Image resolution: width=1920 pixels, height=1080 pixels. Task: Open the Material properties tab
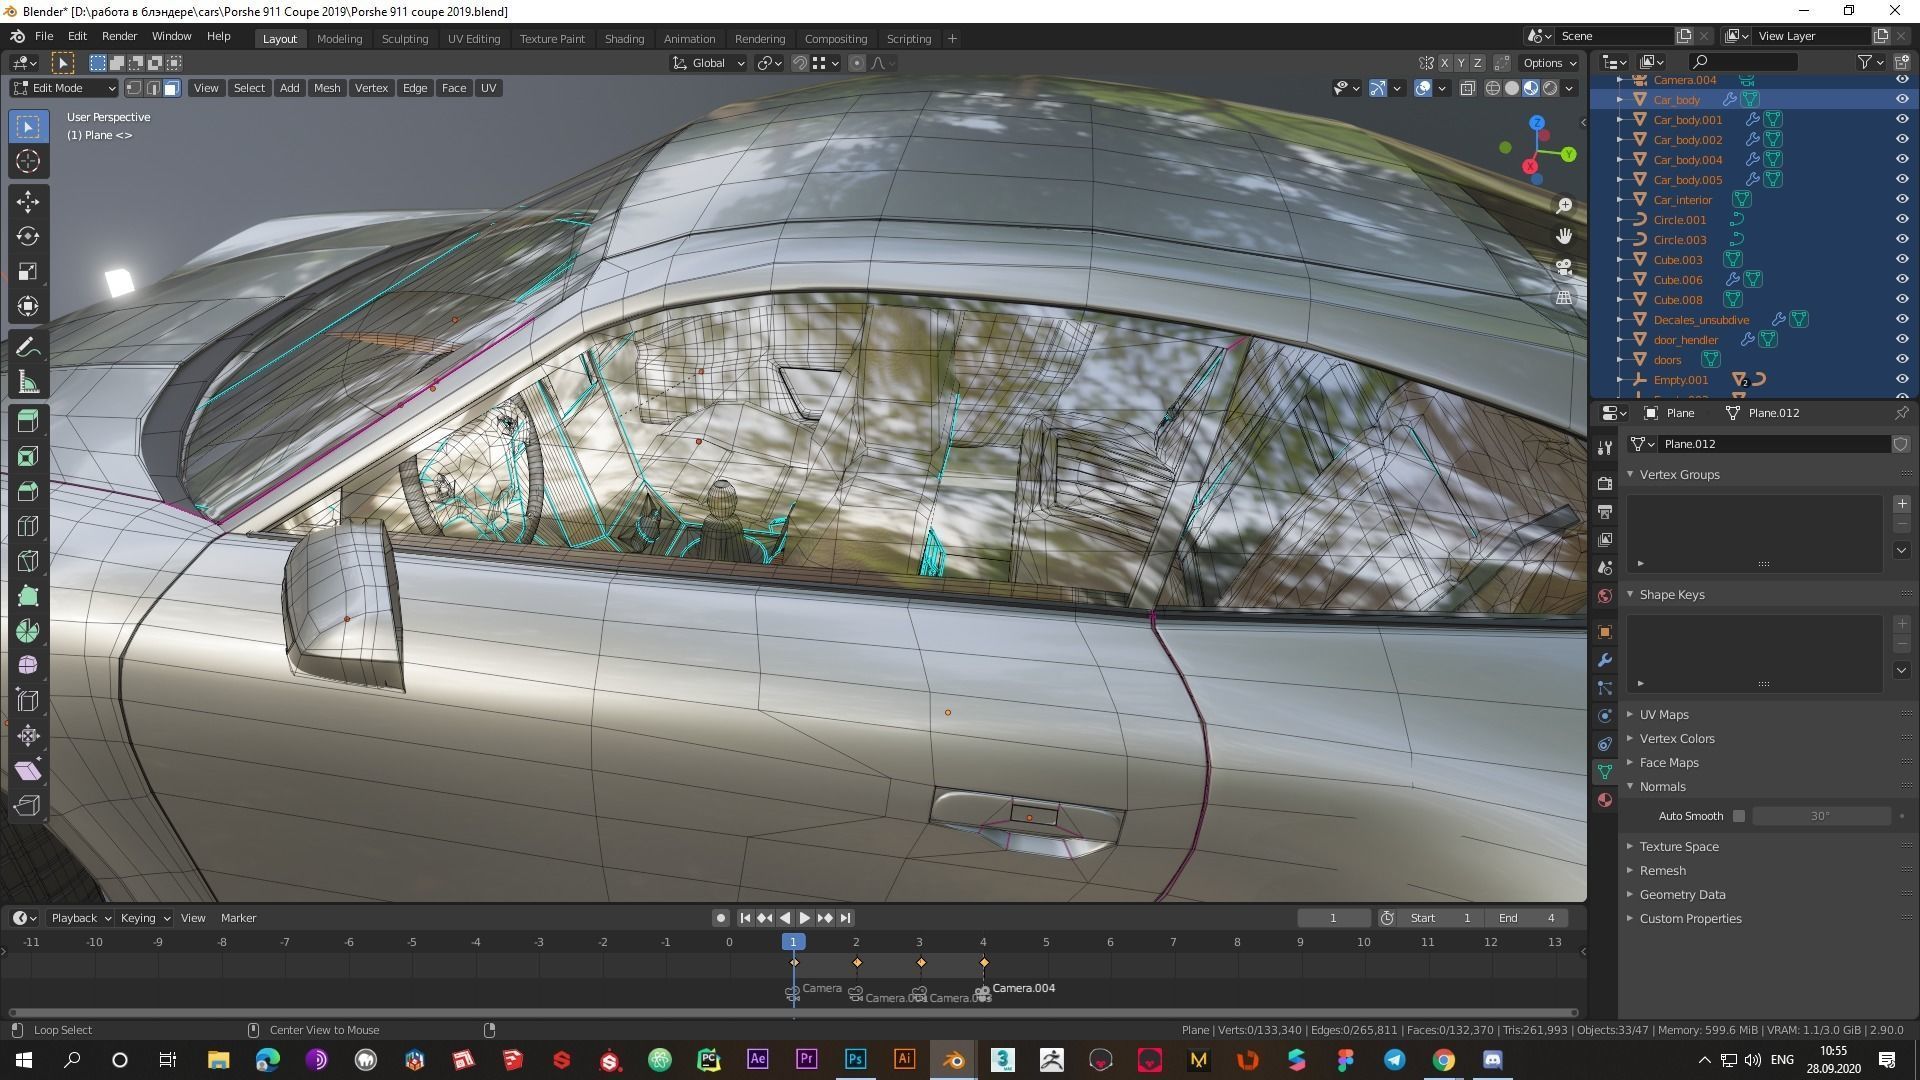pyautogui.click(x=1605, y=800)
